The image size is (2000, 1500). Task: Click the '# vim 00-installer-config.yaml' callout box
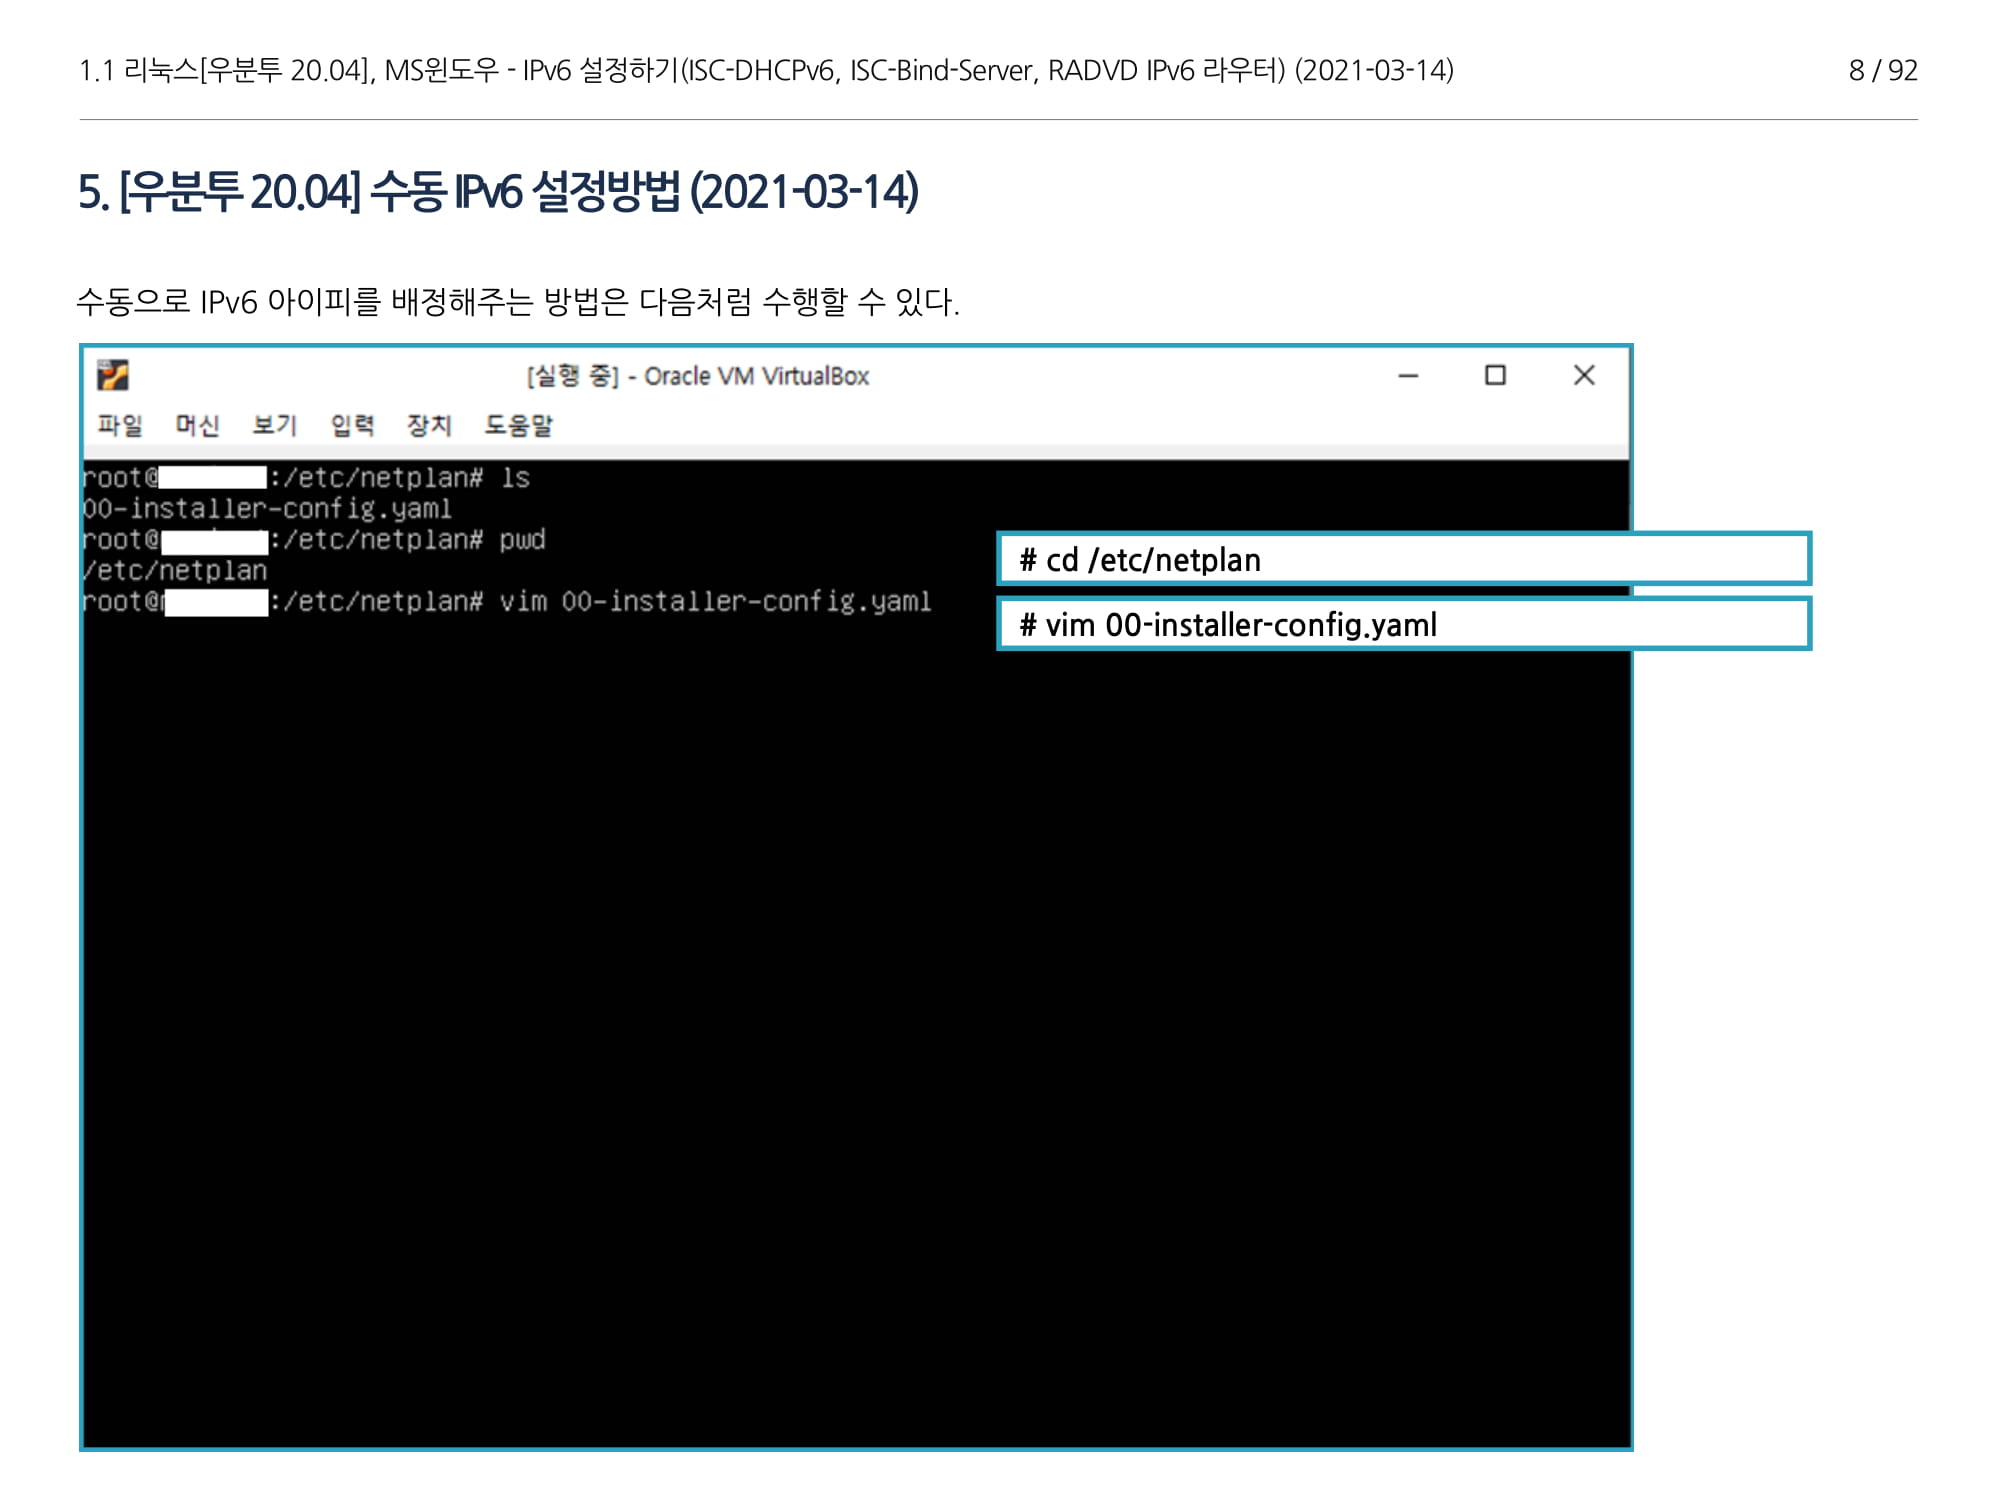(1402, 624)
